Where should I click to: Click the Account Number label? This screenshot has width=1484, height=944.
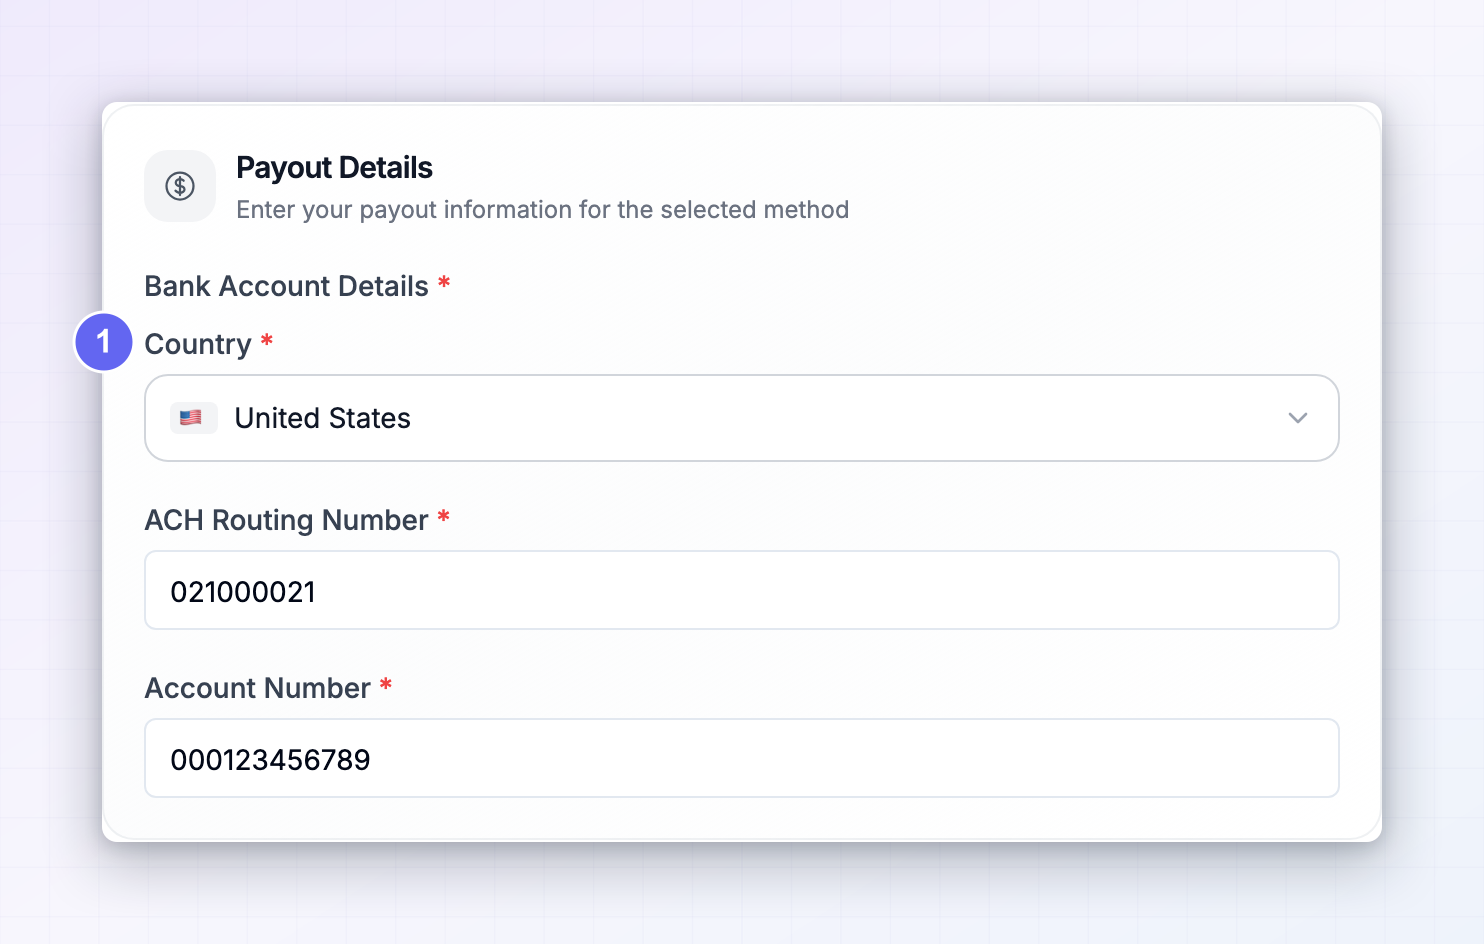257,688
